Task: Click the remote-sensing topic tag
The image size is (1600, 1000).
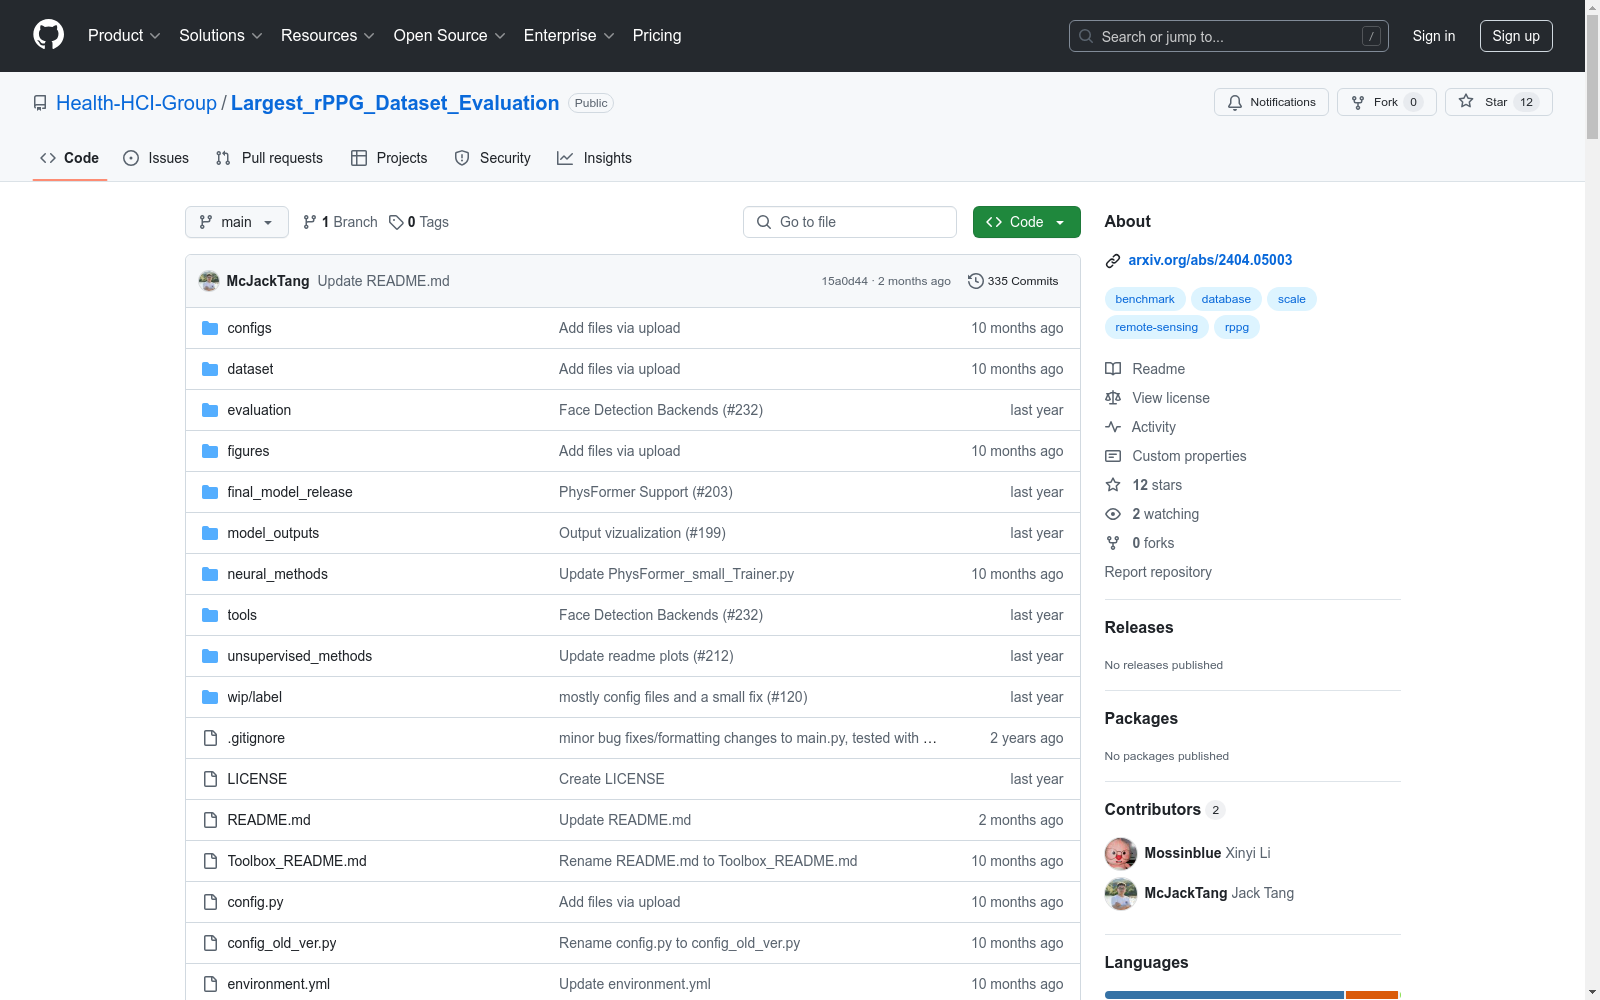Action: (x=1156, y=327)
